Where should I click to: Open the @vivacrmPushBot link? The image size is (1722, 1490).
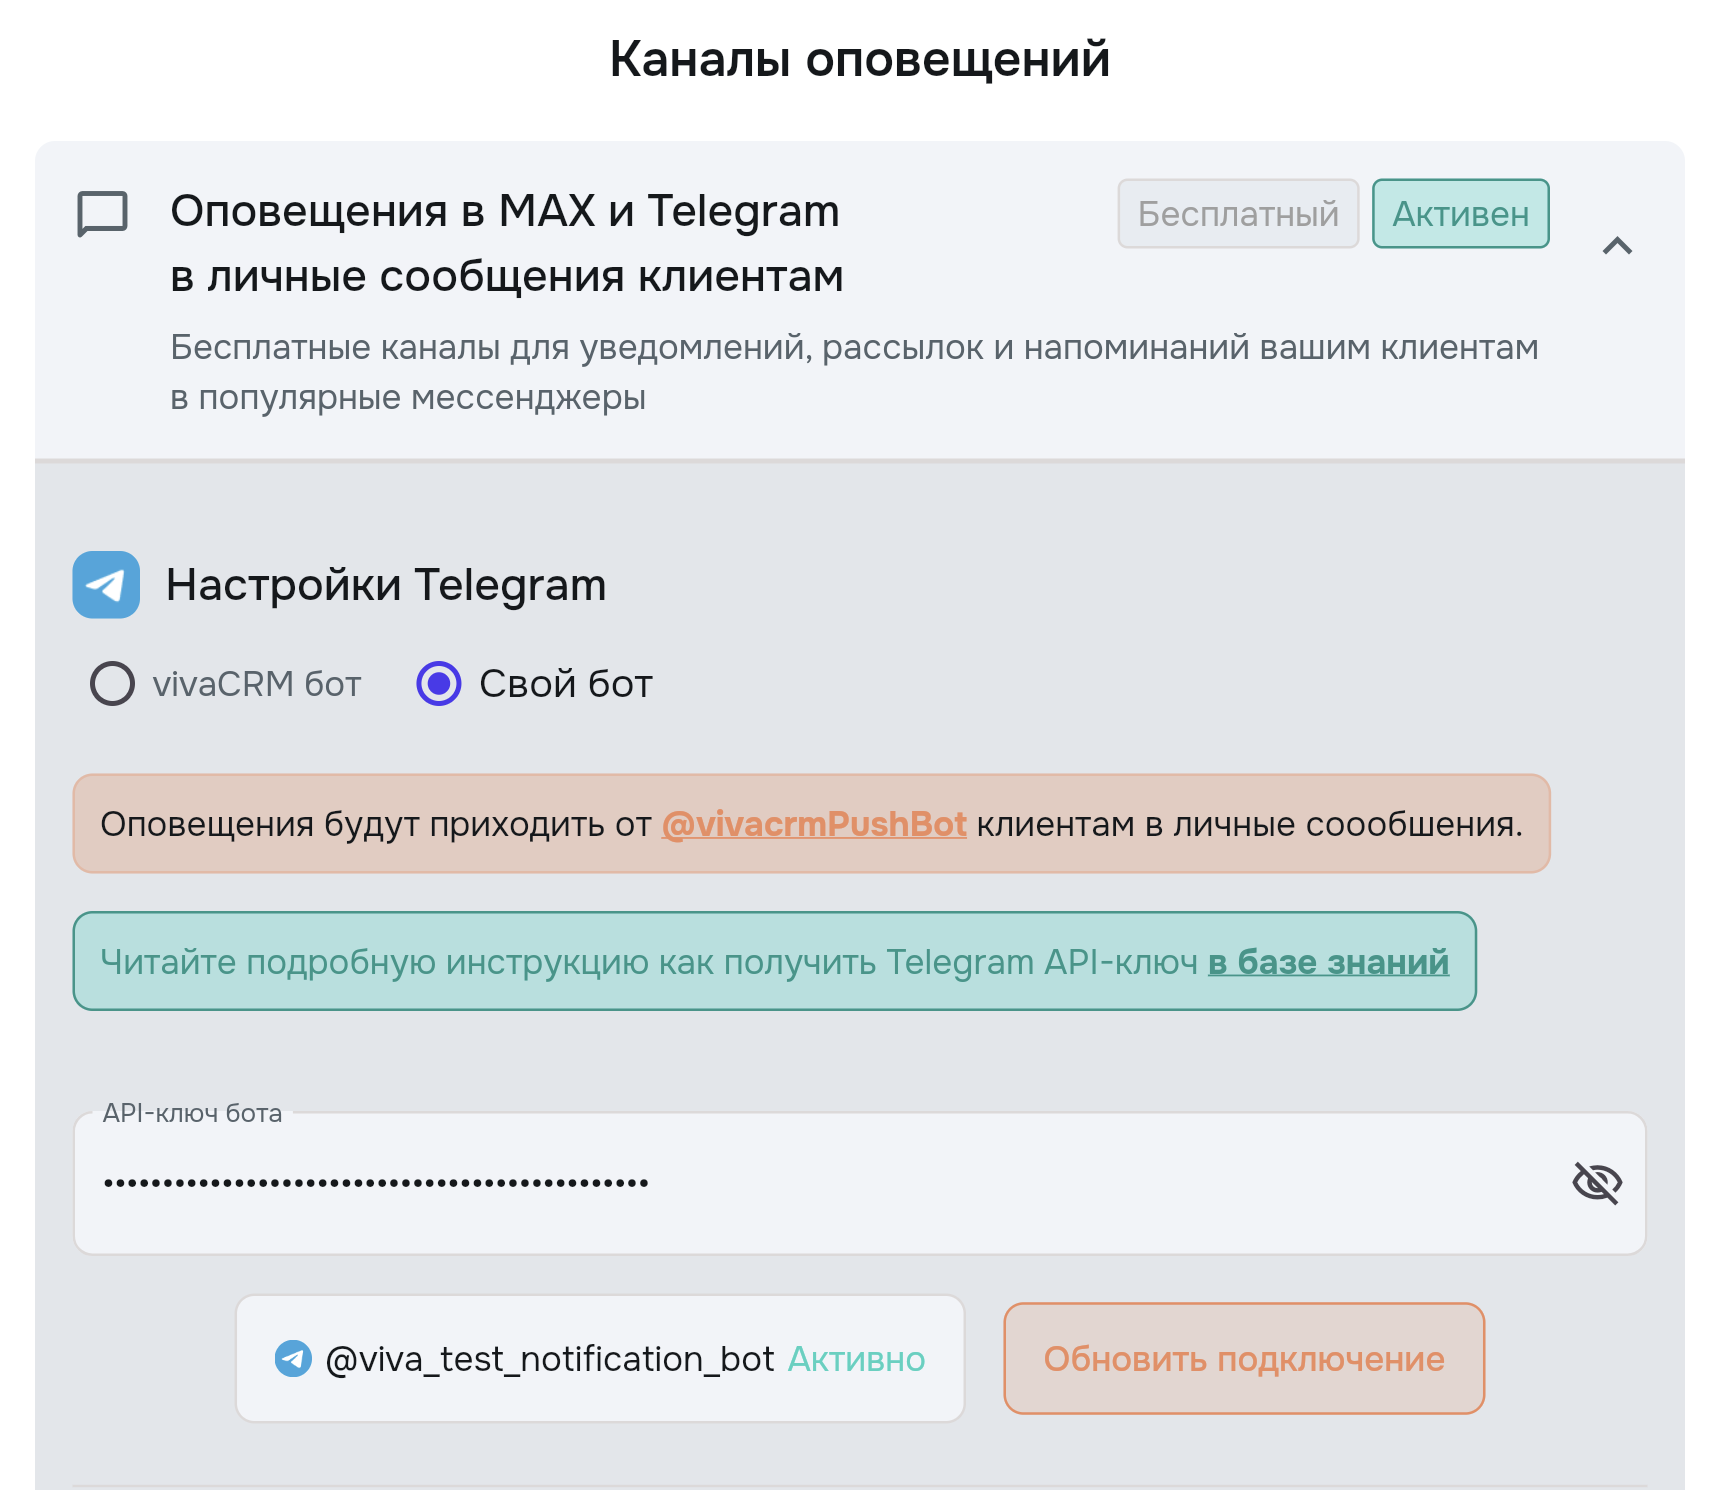click(x=814, y=824)
